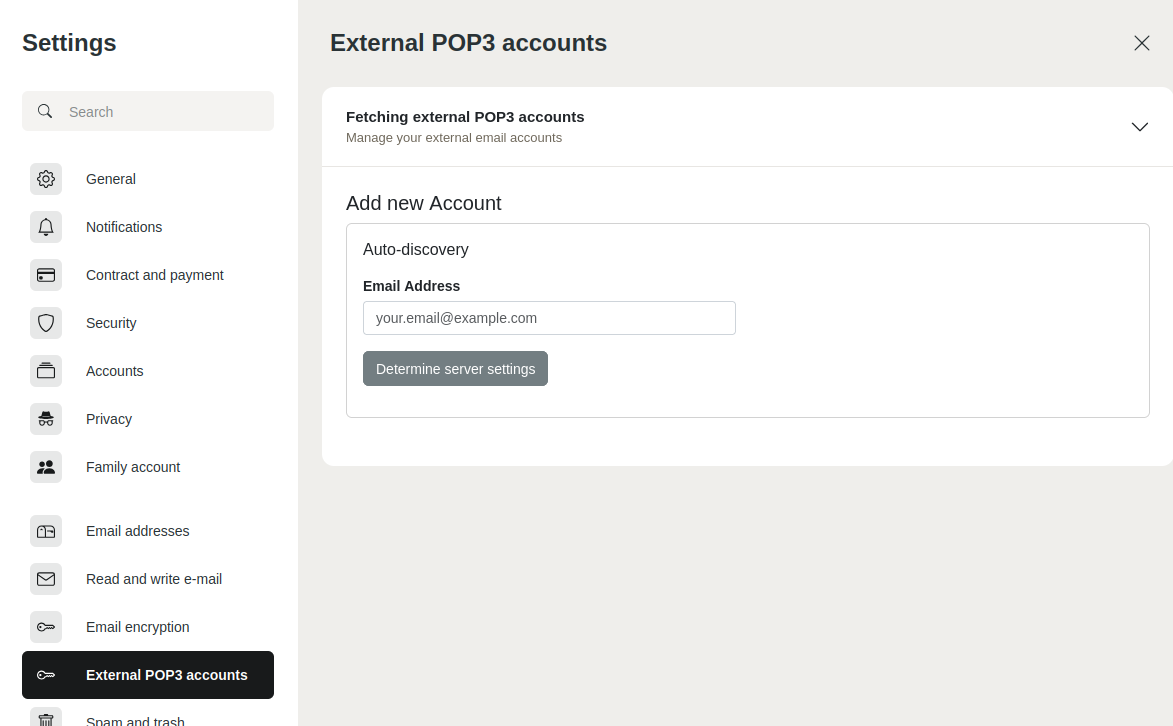Close the settings dialog with X
The width and height of the screenshot is (1173, 726).
(x=1141, y=43)
